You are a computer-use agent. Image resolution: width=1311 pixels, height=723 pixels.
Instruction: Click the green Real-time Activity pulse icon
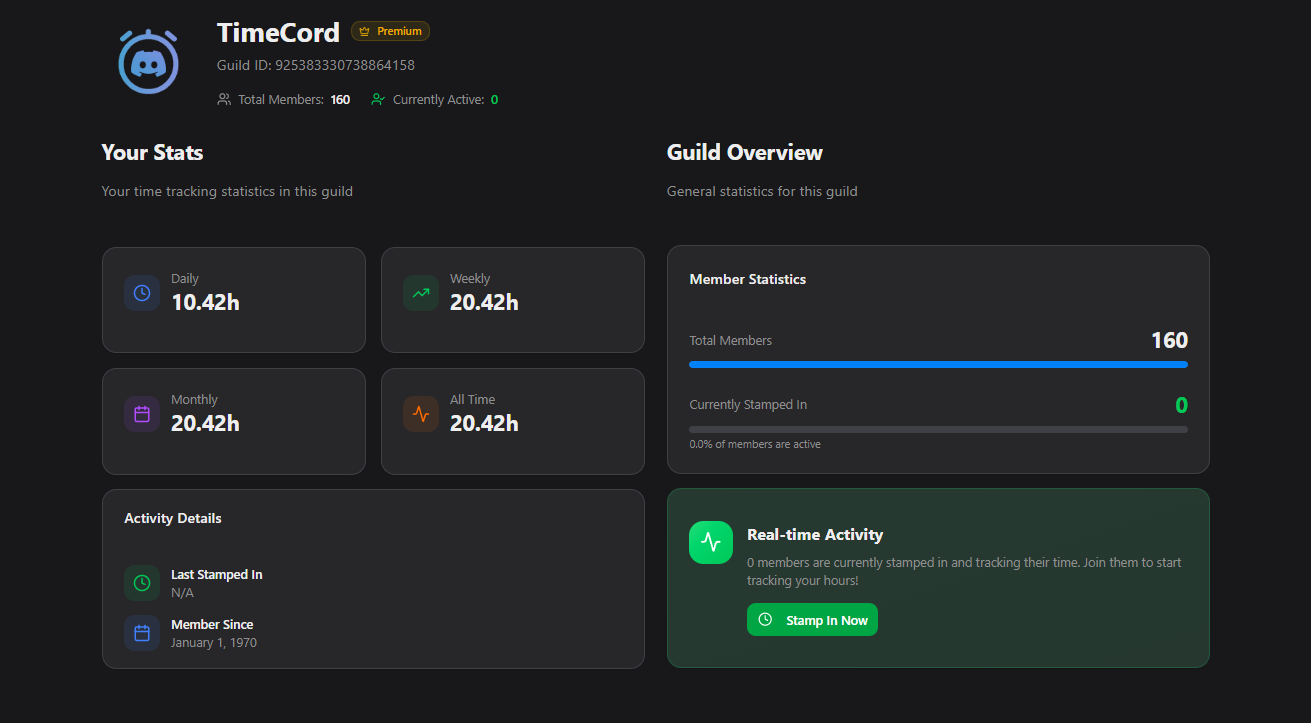(x=711, y=543)
